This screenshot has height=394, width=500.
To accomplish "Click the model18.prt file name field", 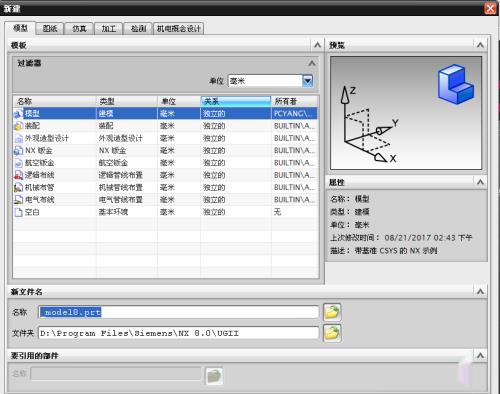I will coord(178,312).
